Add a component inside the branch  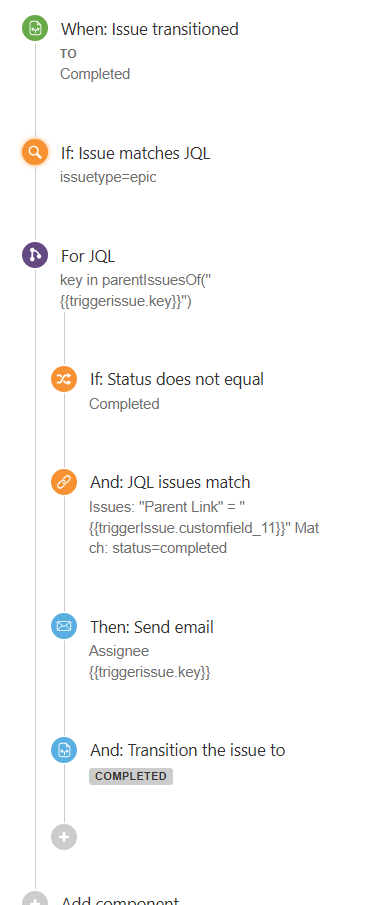click(64, 837)
